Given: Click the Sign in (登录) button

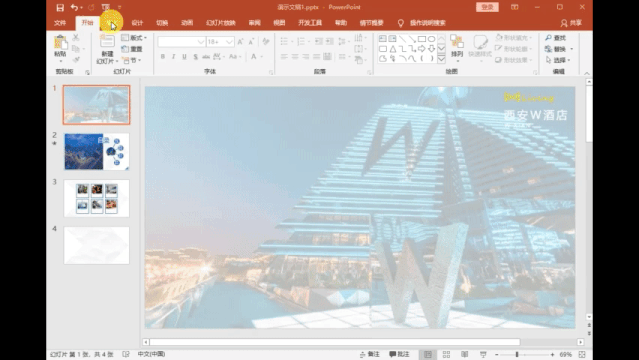Looking at the screenshot, I should coord(487,7).
